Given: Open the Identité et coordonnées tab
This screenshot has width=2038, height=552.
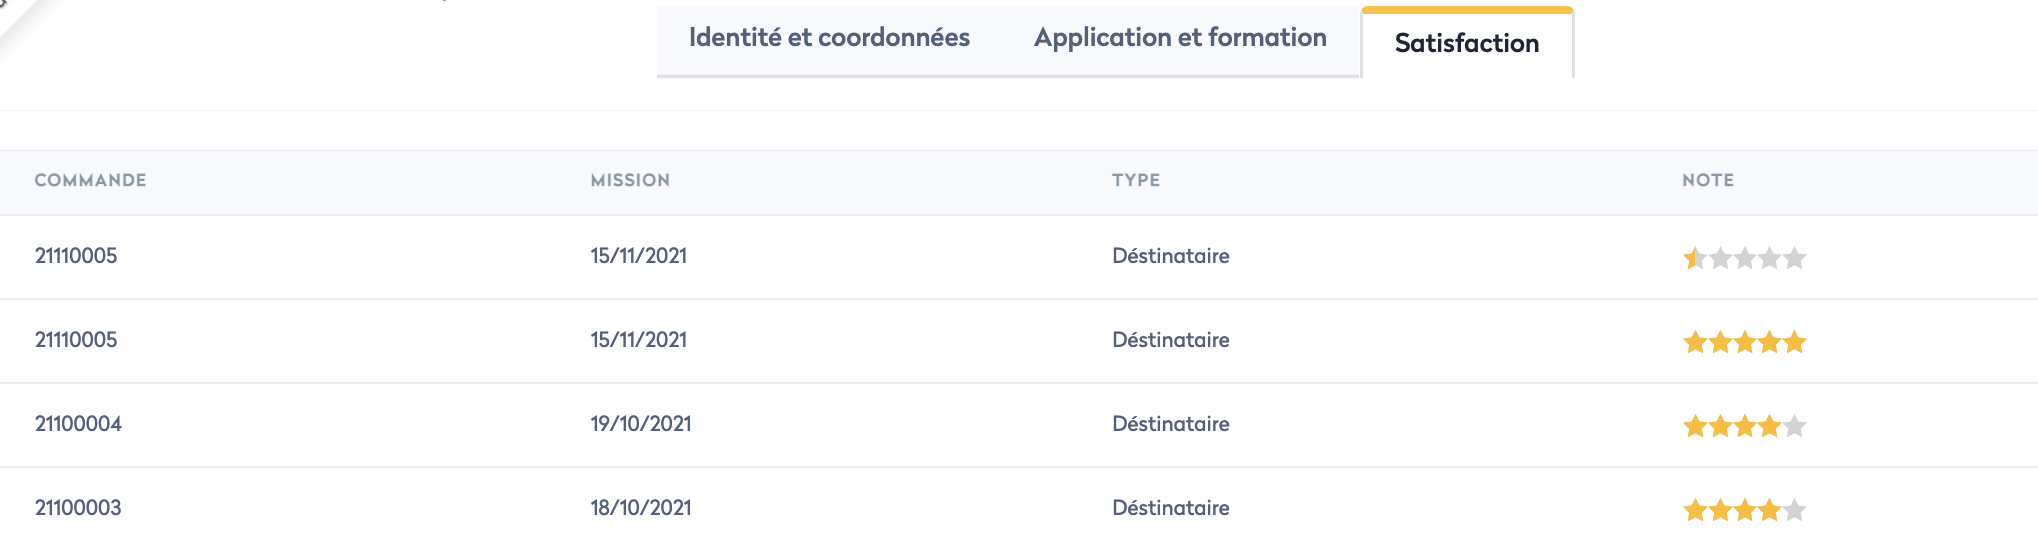Looking at the screenshot, I should (829, 38).
